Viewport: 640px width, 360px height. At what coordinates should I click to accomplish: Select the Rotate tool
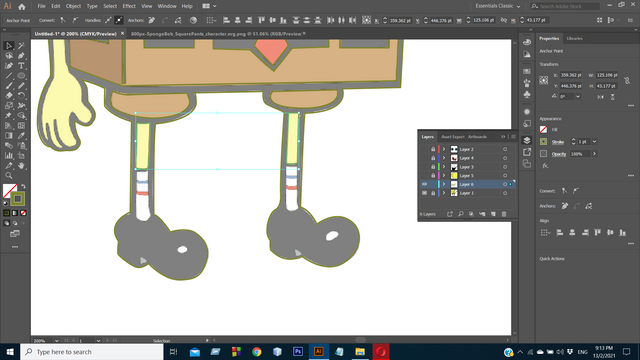point(21,96)
